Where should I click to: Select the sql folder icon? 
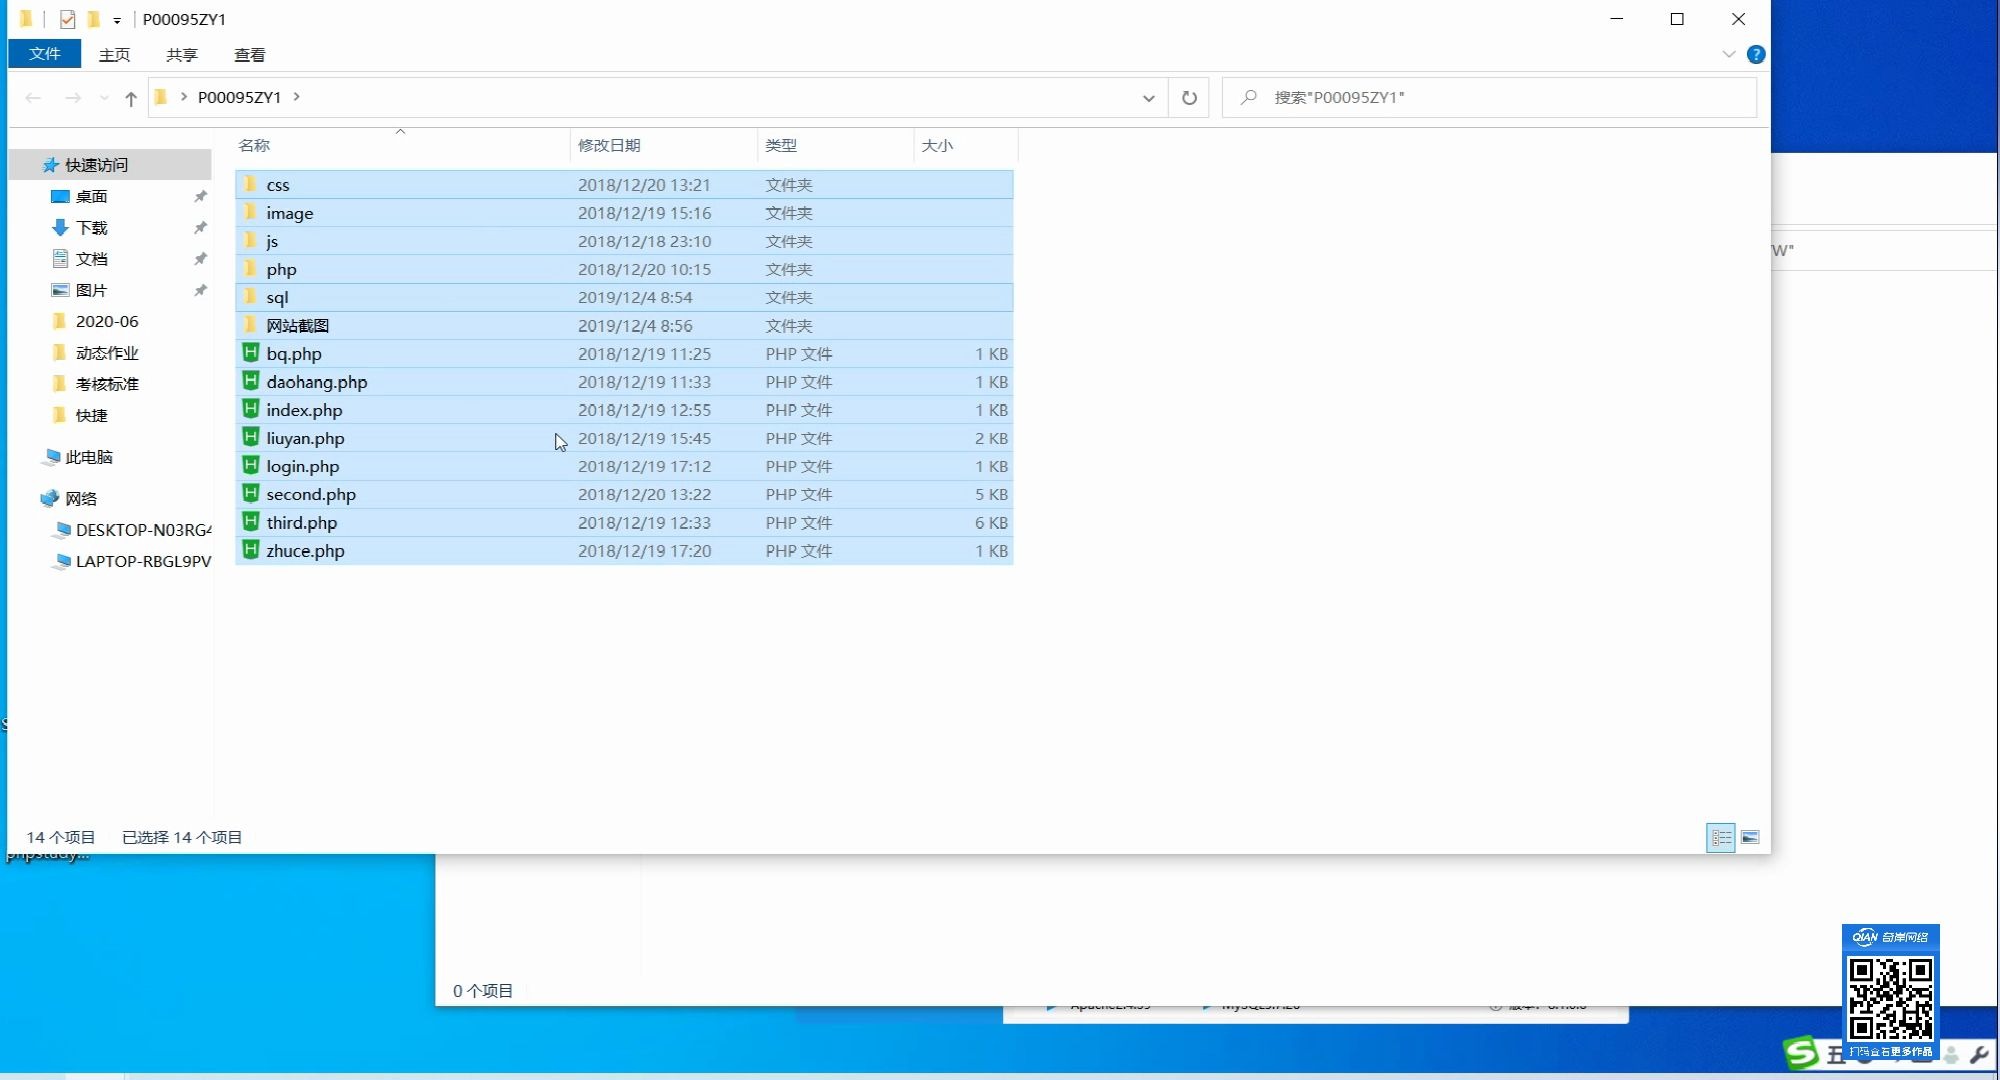(251, 296)
